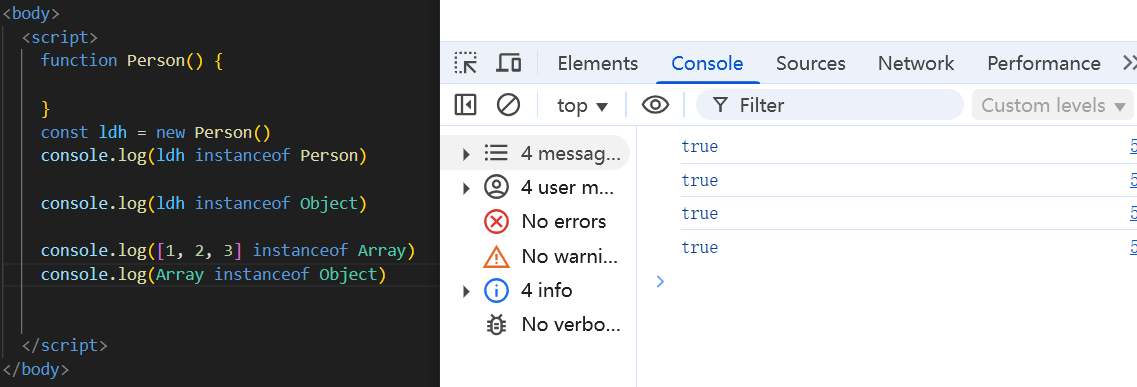
Task: Click the red error circle icon
Action: [x=496, y=222]
